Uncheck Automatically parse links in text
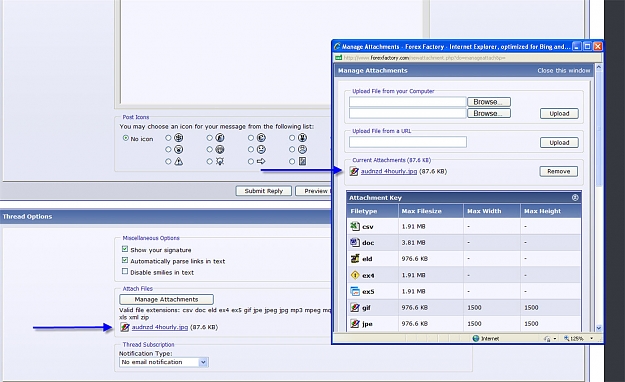Screen dimensions: 625x382 [x=125, y=260]
